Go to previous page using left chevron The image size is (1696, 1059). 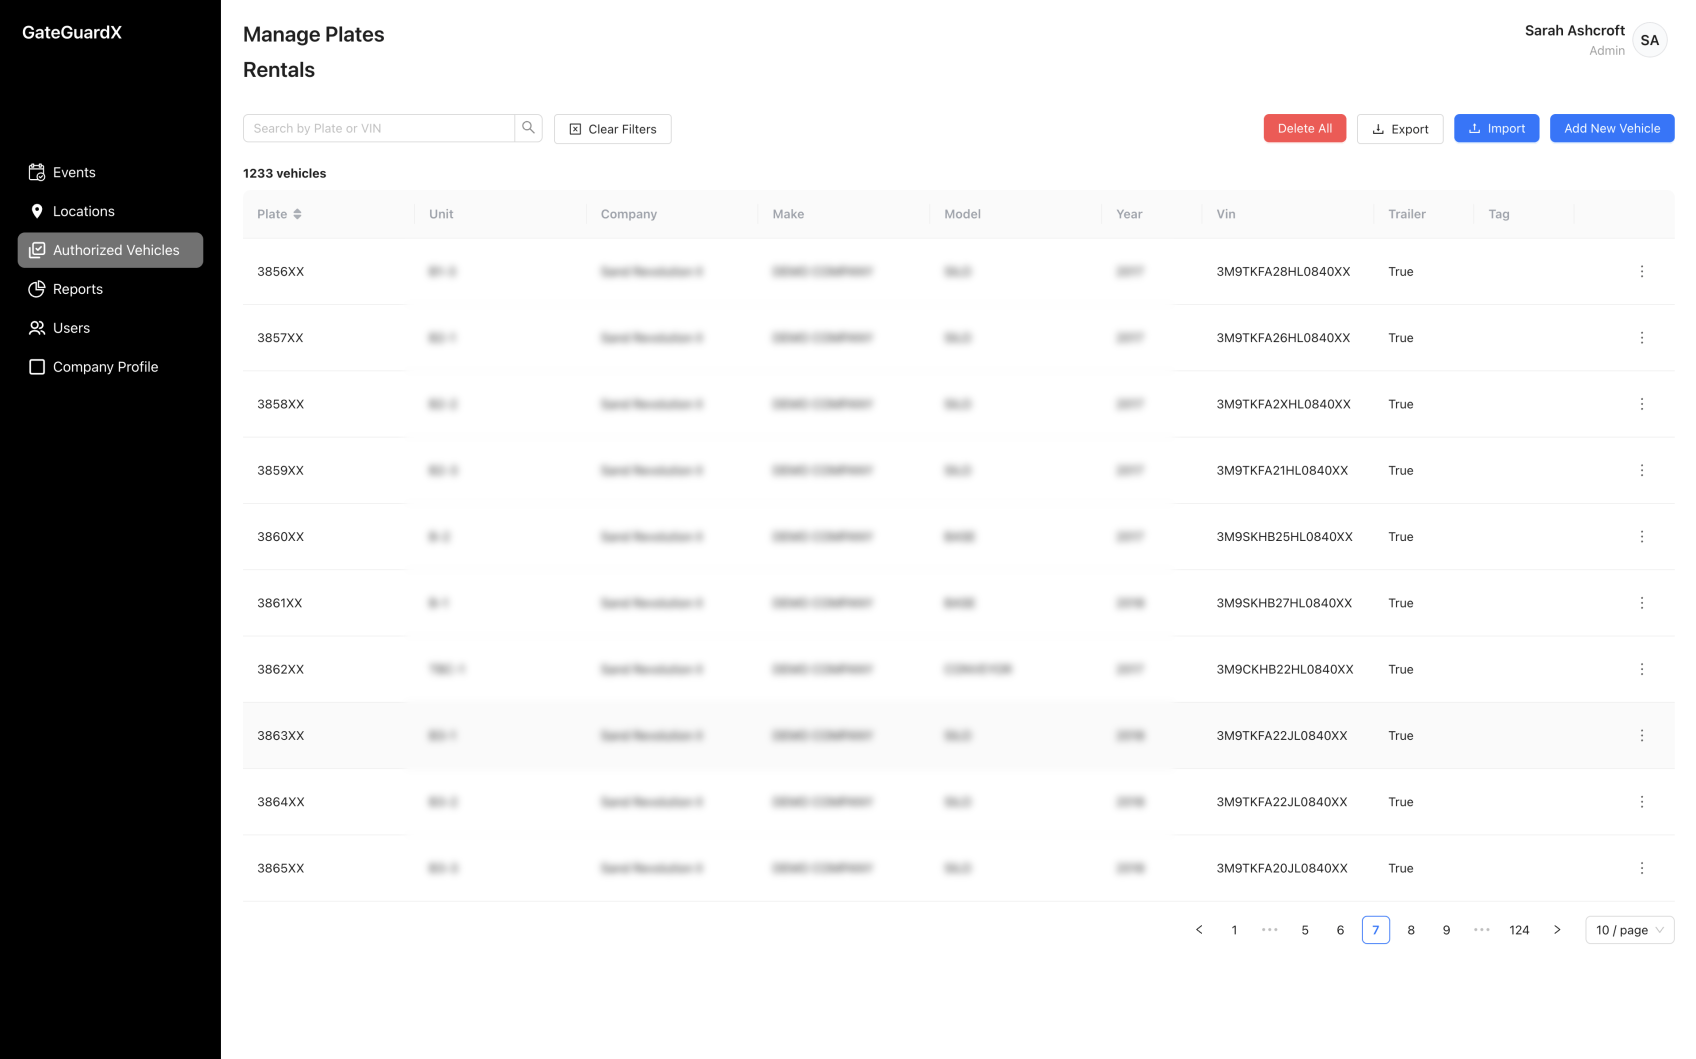click(x=1199, y=930)
